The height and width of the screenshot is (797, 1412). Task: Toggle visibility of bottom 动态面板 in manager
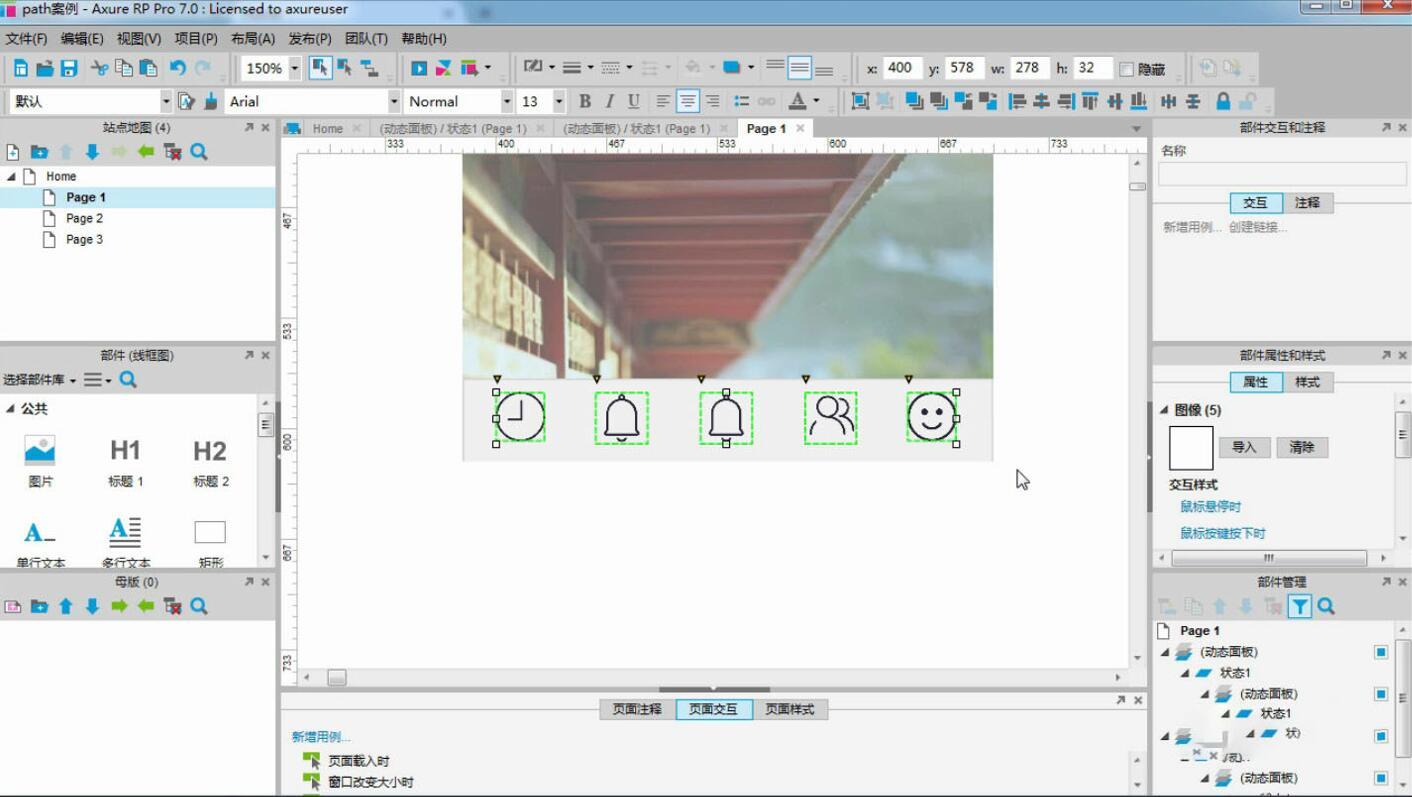pos(1381,778)
